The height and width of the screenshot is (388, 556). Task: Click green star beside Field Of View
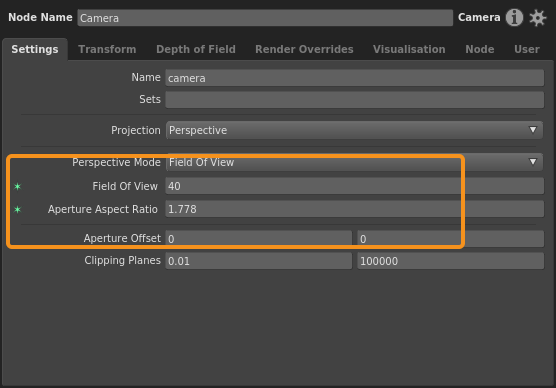click(17, 187)
